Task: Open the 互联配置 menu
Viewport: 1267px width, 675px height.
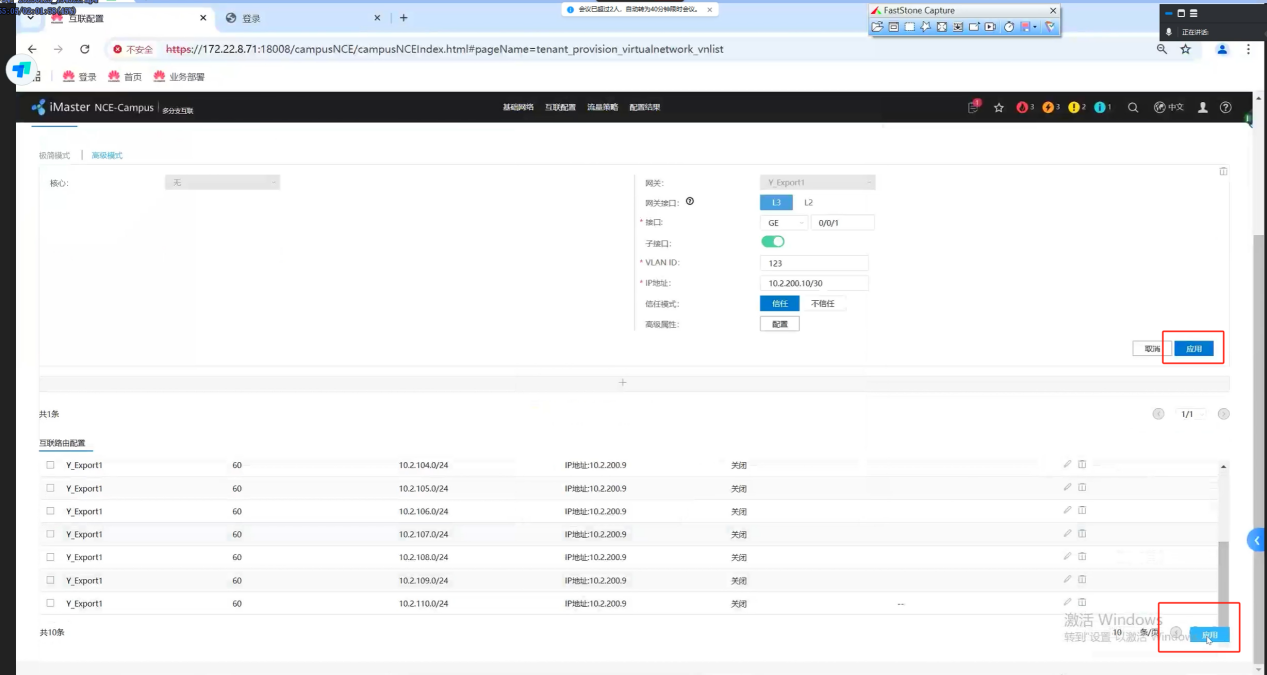Action: [x=560, y=107]
